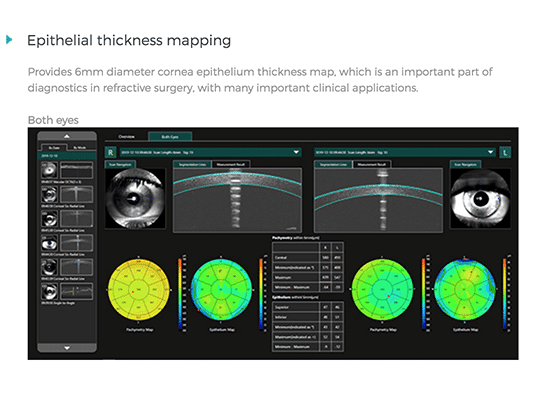The height and width of the screenshot is (400, 540).
Task: Open left-eye Measurement Result tab
Action: 372,164
